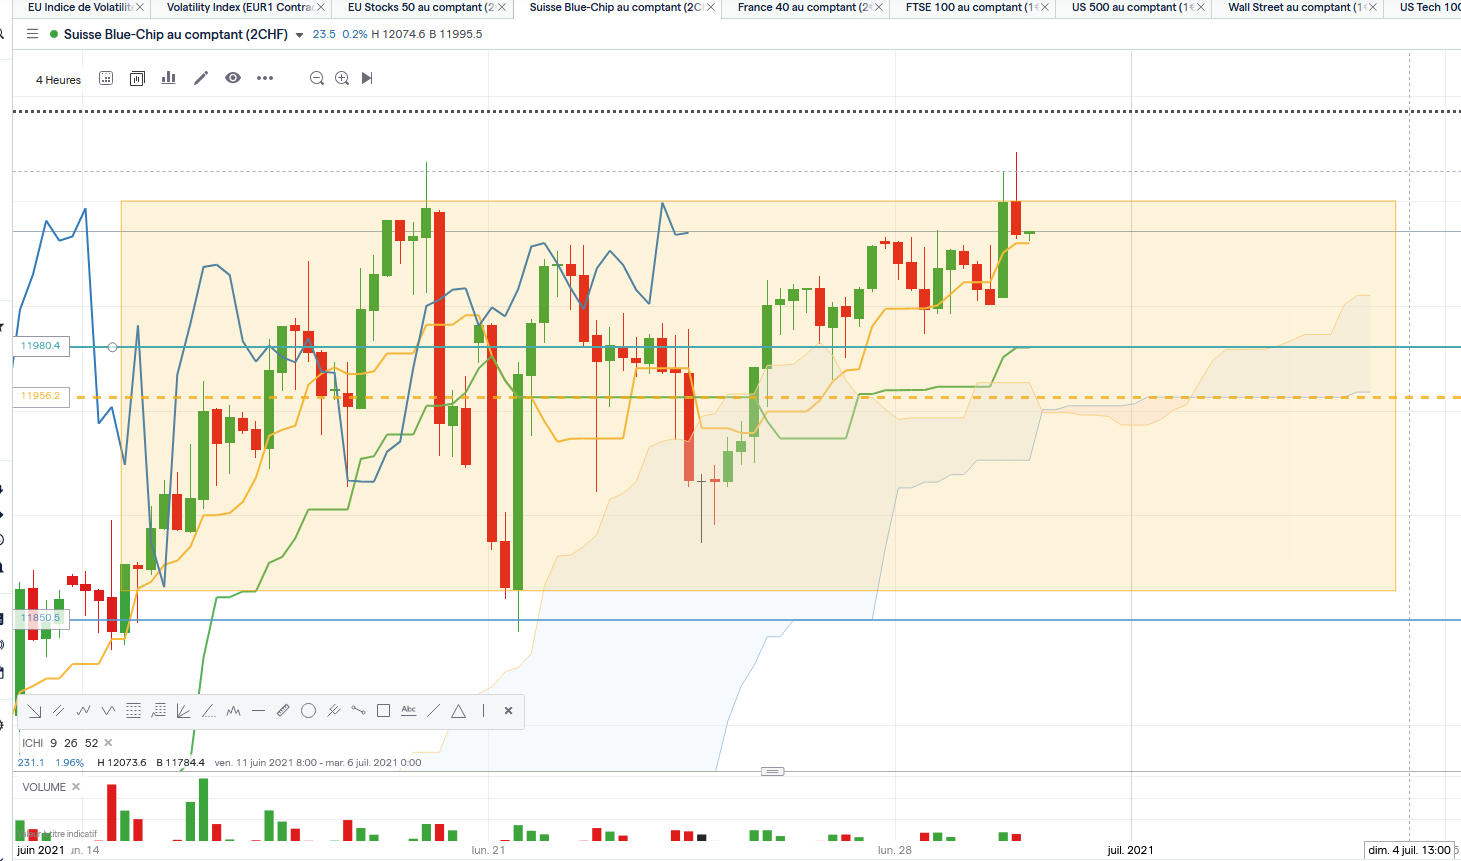Close the EU Indice de Volatilité tab
Image resolution: width=1461 pixels, height=861 pixels.
click(x=139, y=7)
